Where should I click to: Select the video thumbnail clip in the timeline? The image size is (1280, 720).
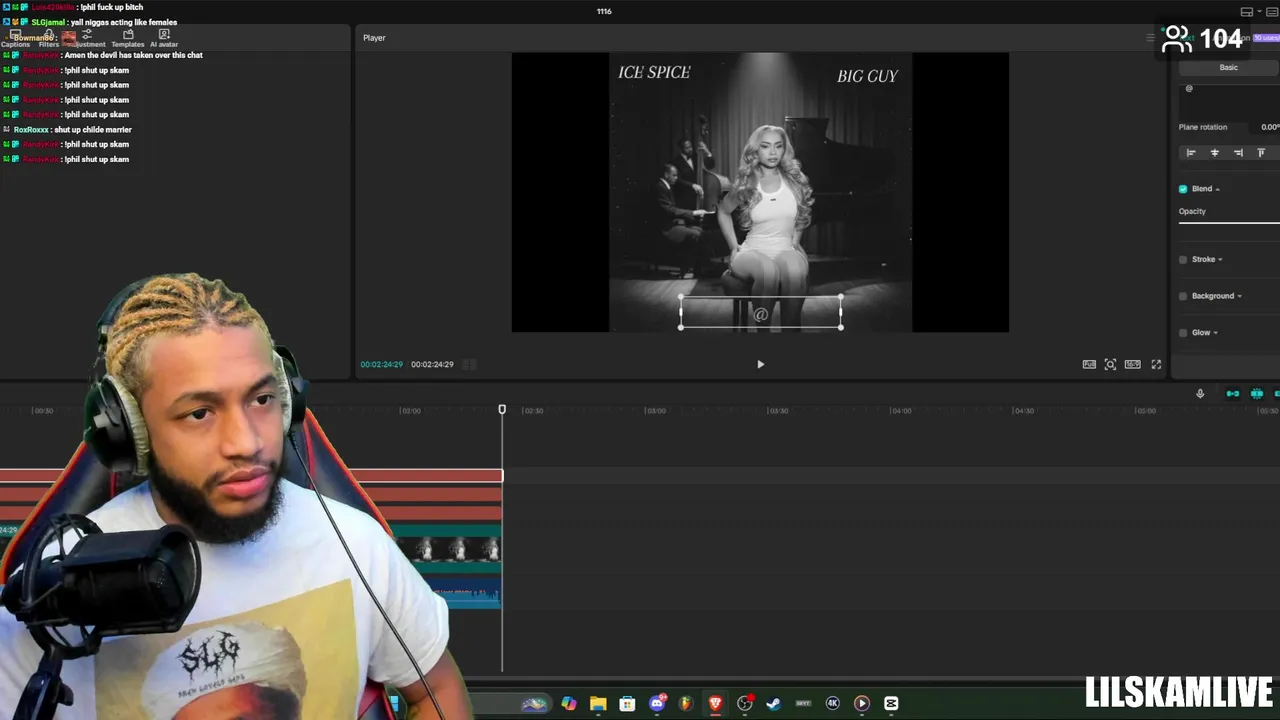(448, 549)
